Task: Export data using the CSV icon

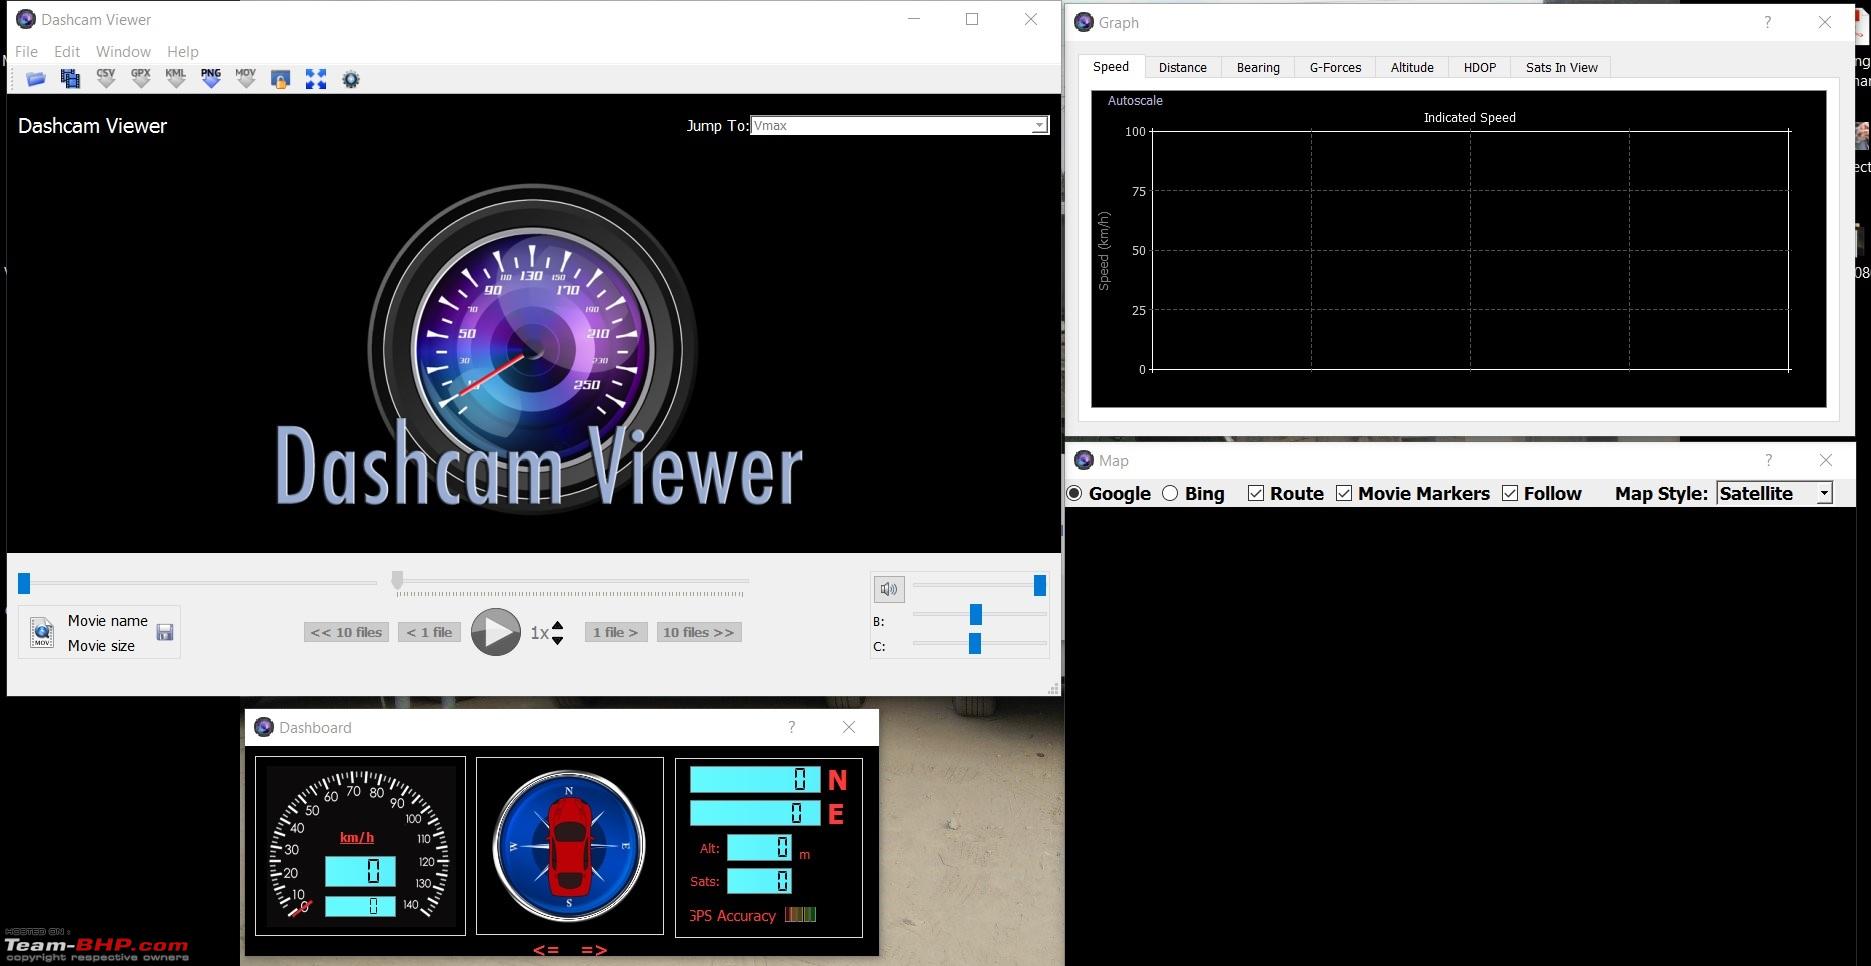Action: (105, 78)
